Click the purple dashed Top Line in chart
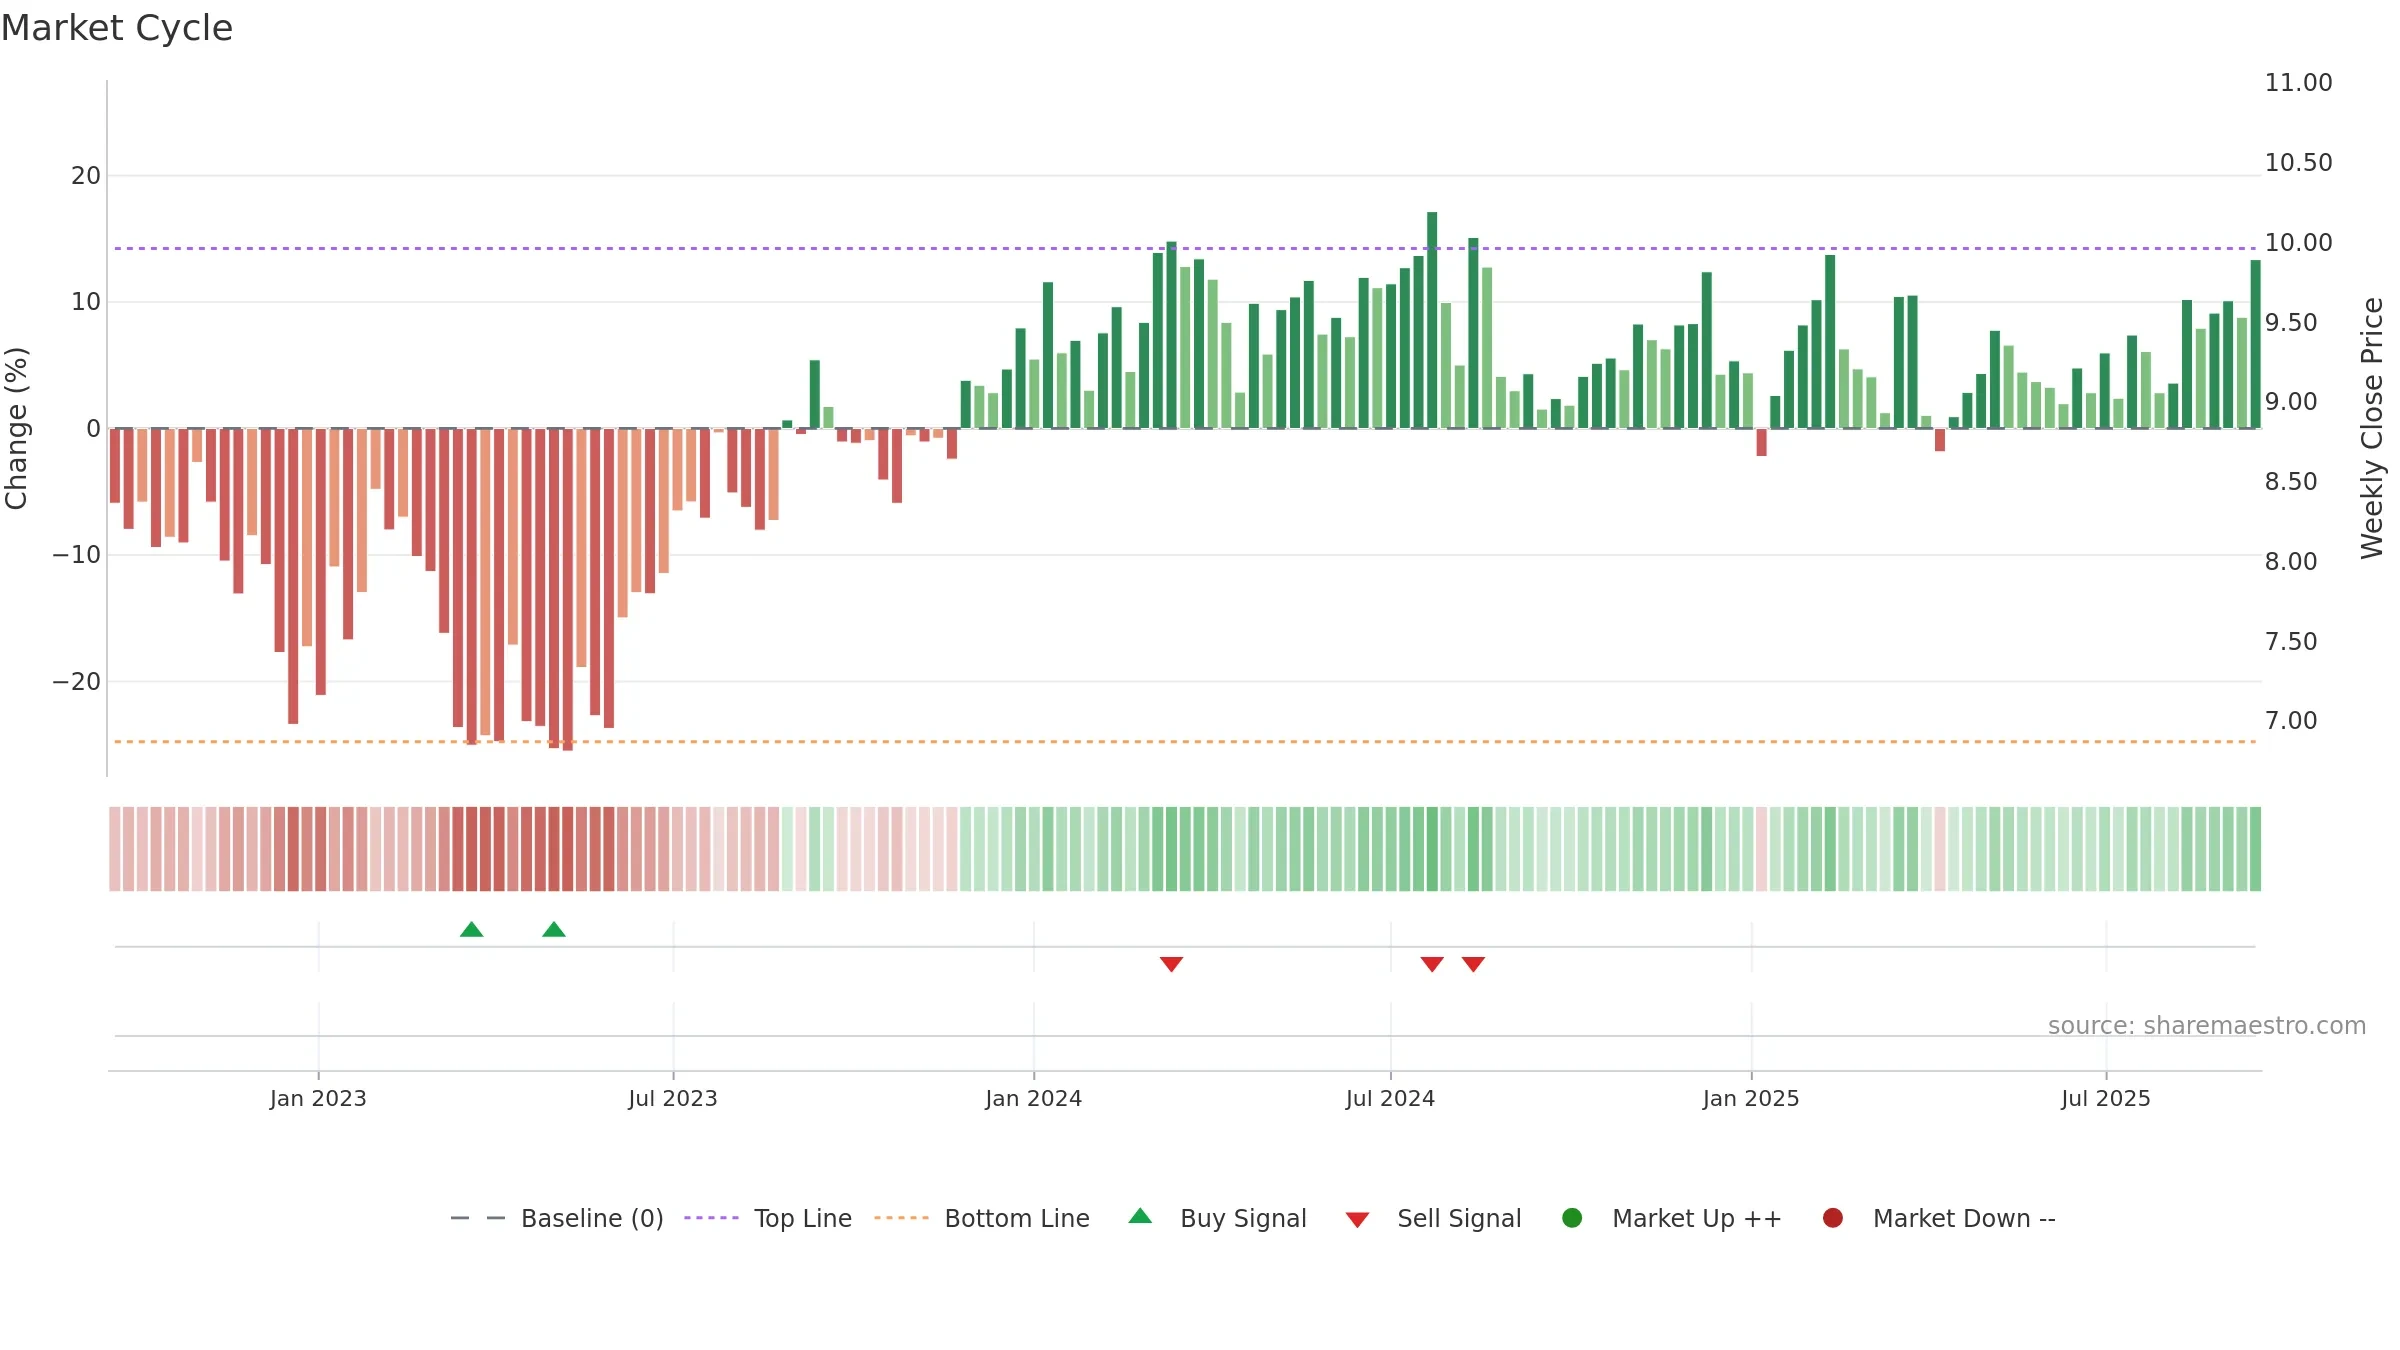 coord(1185,248)
